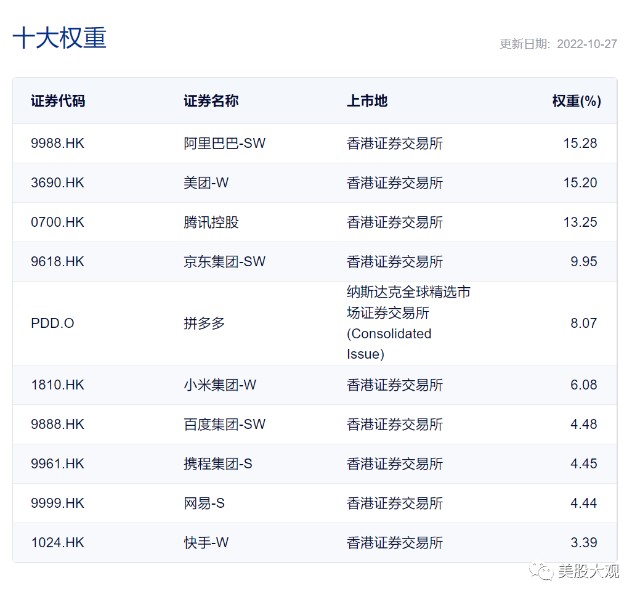Select the name 腾讯控股
Image resolution: width=640 pixels, height=599 pixels.
(211, 222)
